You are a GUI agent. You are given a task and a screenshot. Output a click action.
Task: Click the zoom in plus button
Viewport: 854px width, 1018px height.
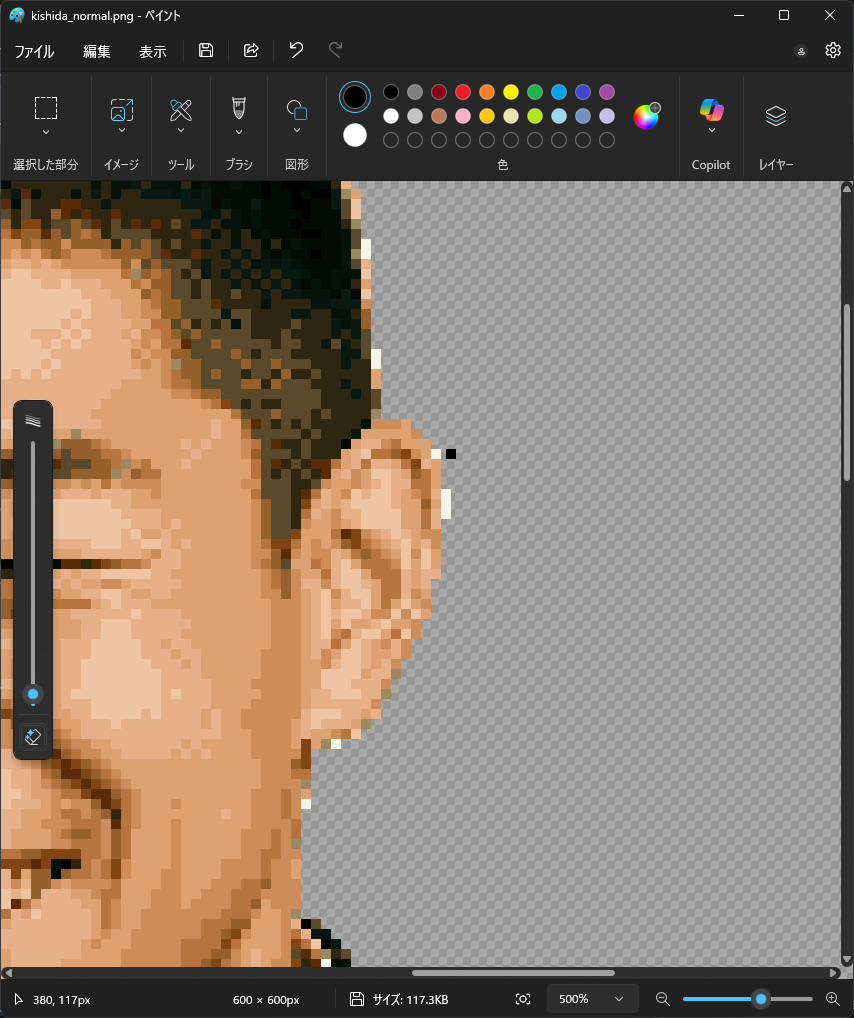coord(832,999)
